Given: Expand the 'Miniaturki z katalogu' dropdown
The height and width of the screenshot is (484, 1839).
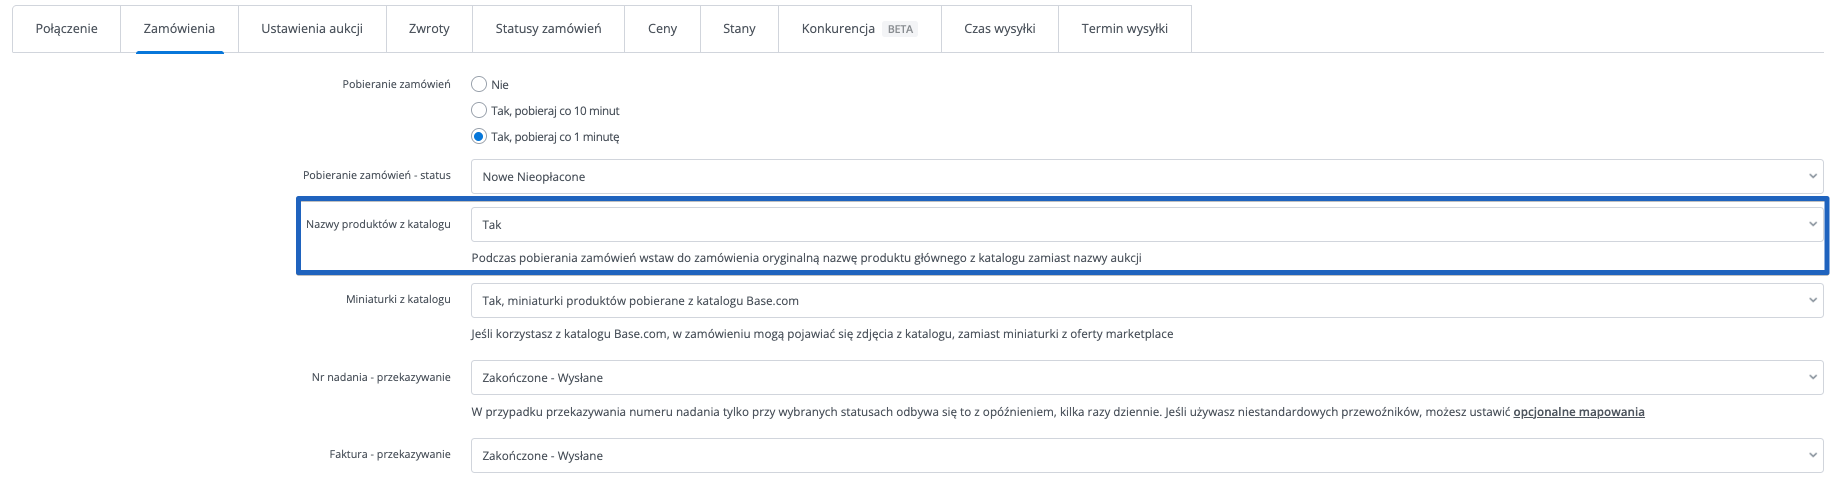Looking at the screenshot, I should point(1146,301).
